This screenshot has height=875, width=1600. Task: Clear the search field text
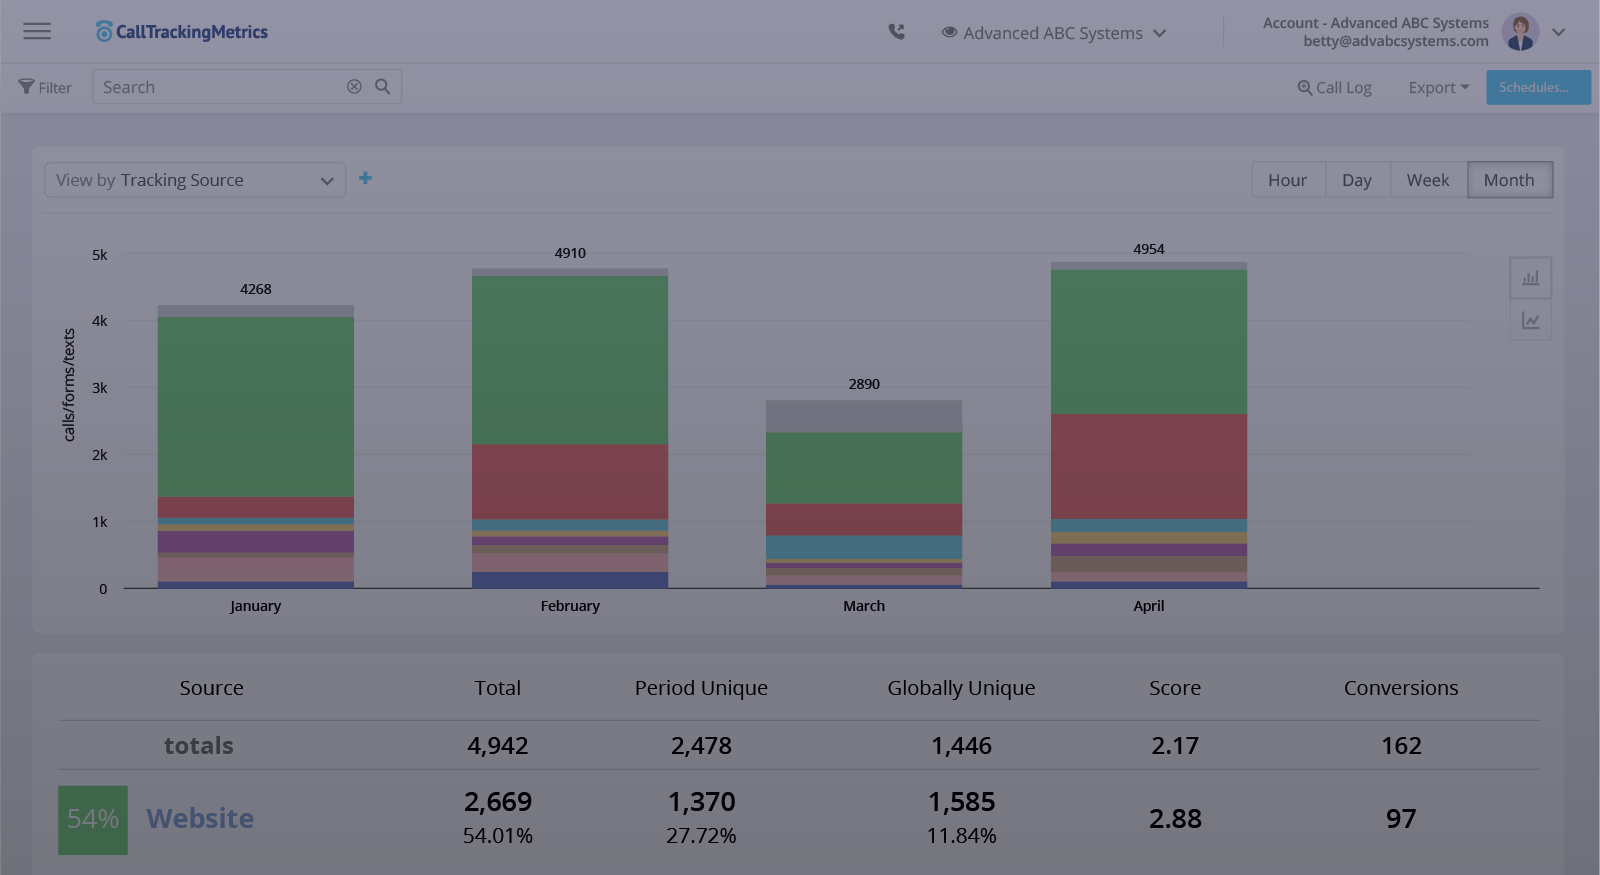tap(354, 87)
